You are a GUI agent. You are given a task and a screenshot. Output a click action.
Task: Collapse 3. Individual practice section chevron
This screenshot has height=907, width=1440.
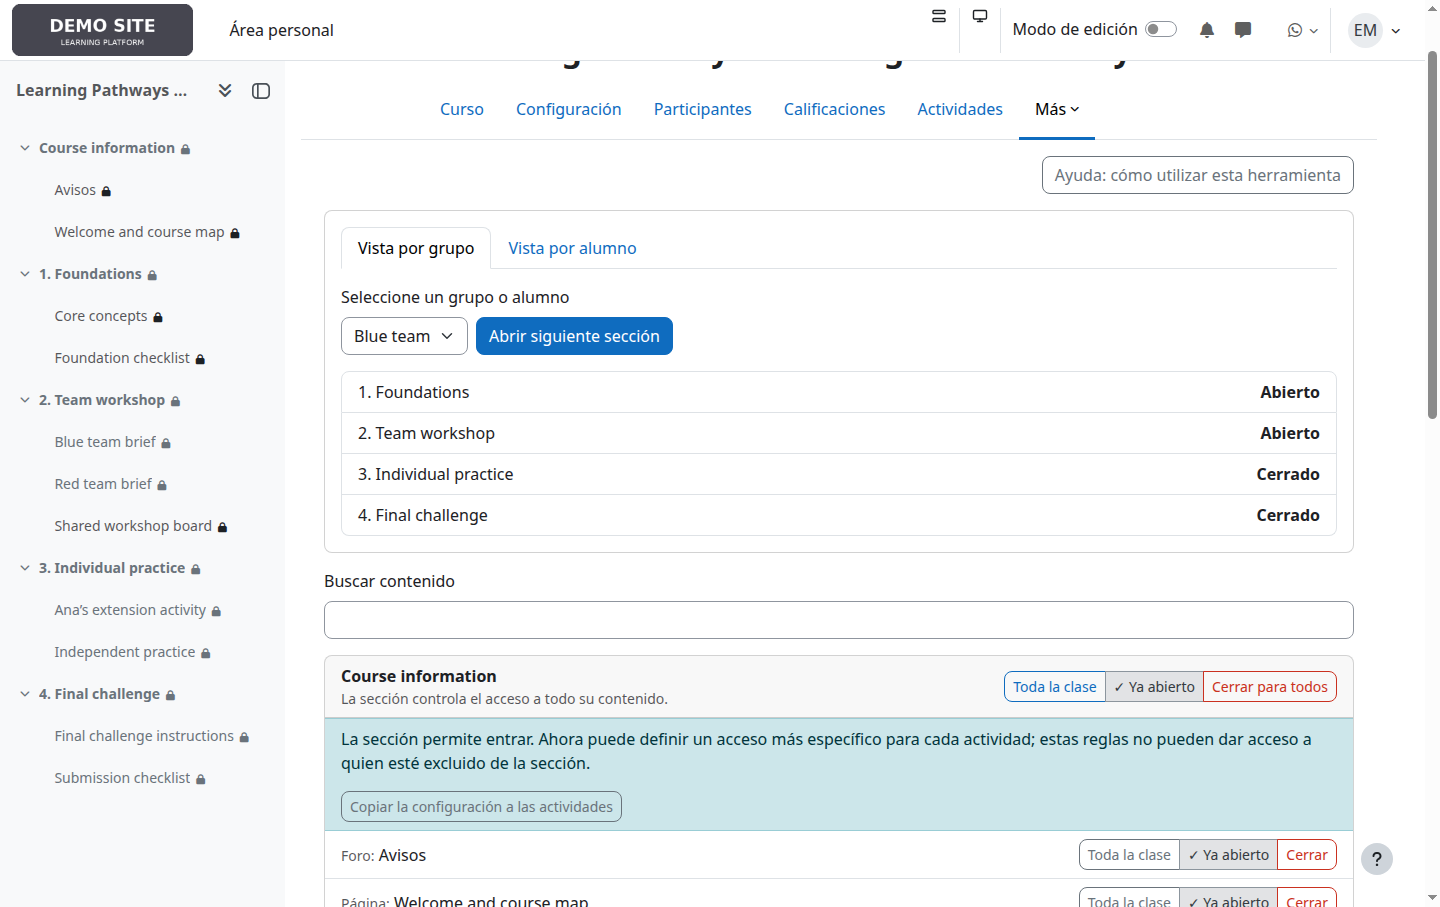point(25,568)
